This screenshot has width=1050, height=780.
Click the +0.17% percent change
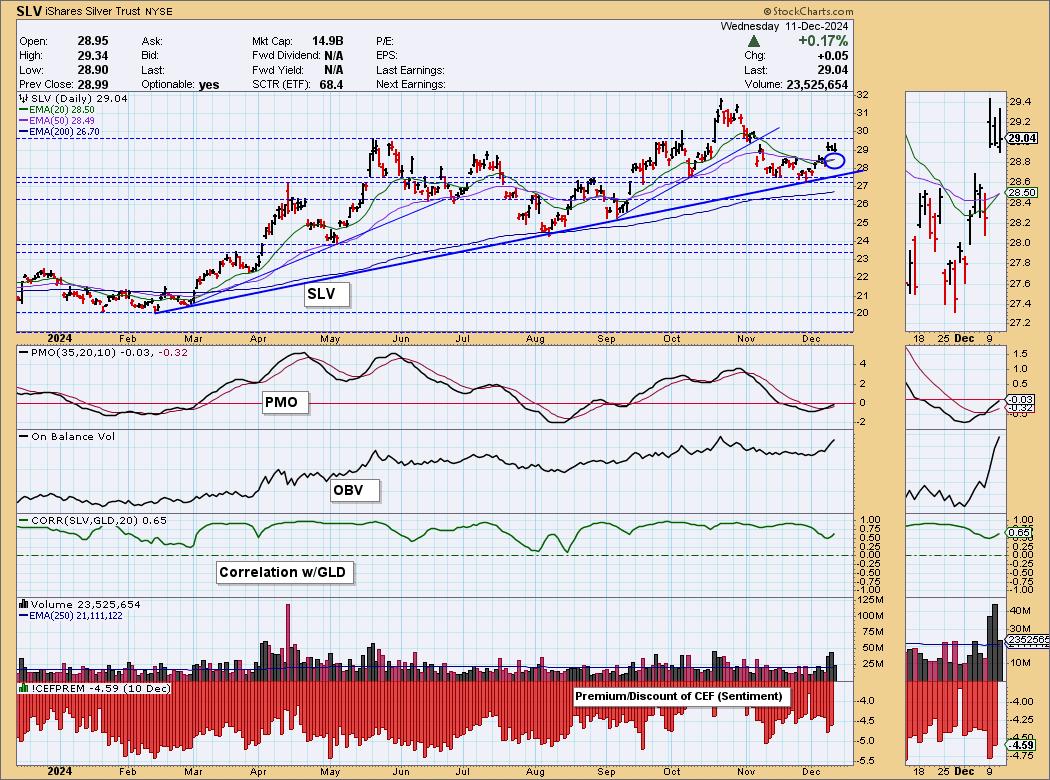[822, 41]
